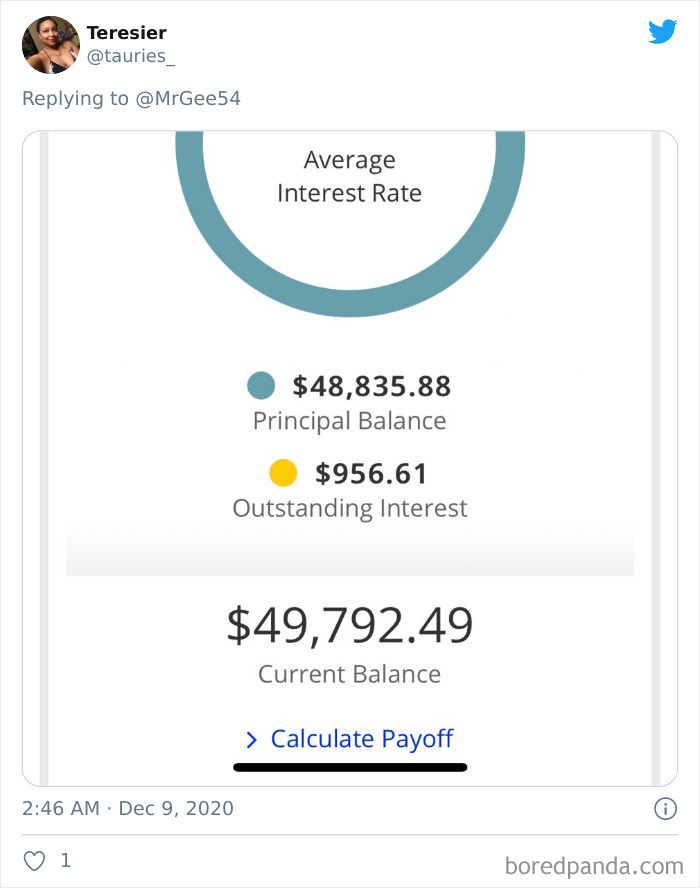Click the username Teresier
The width and height of the screenshot is (700, 888).
tap(127, 32)
